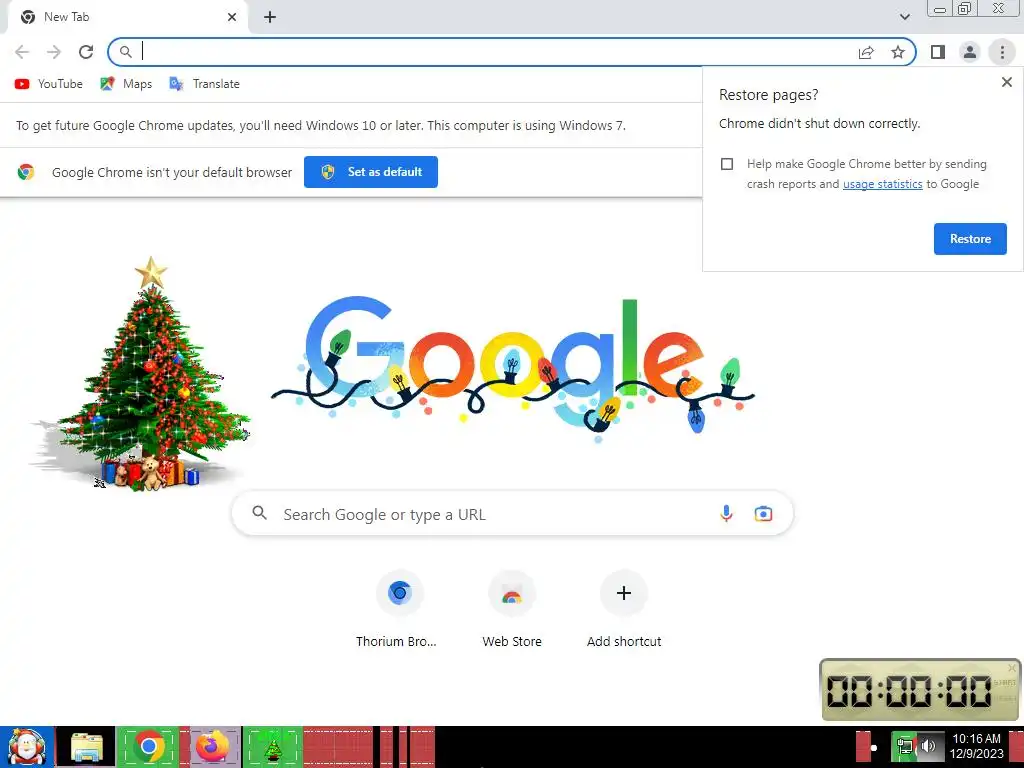Bookmark this tab with the star icon
The height and width of the screenshot is (768, 1024).
(x=898, y=52)
